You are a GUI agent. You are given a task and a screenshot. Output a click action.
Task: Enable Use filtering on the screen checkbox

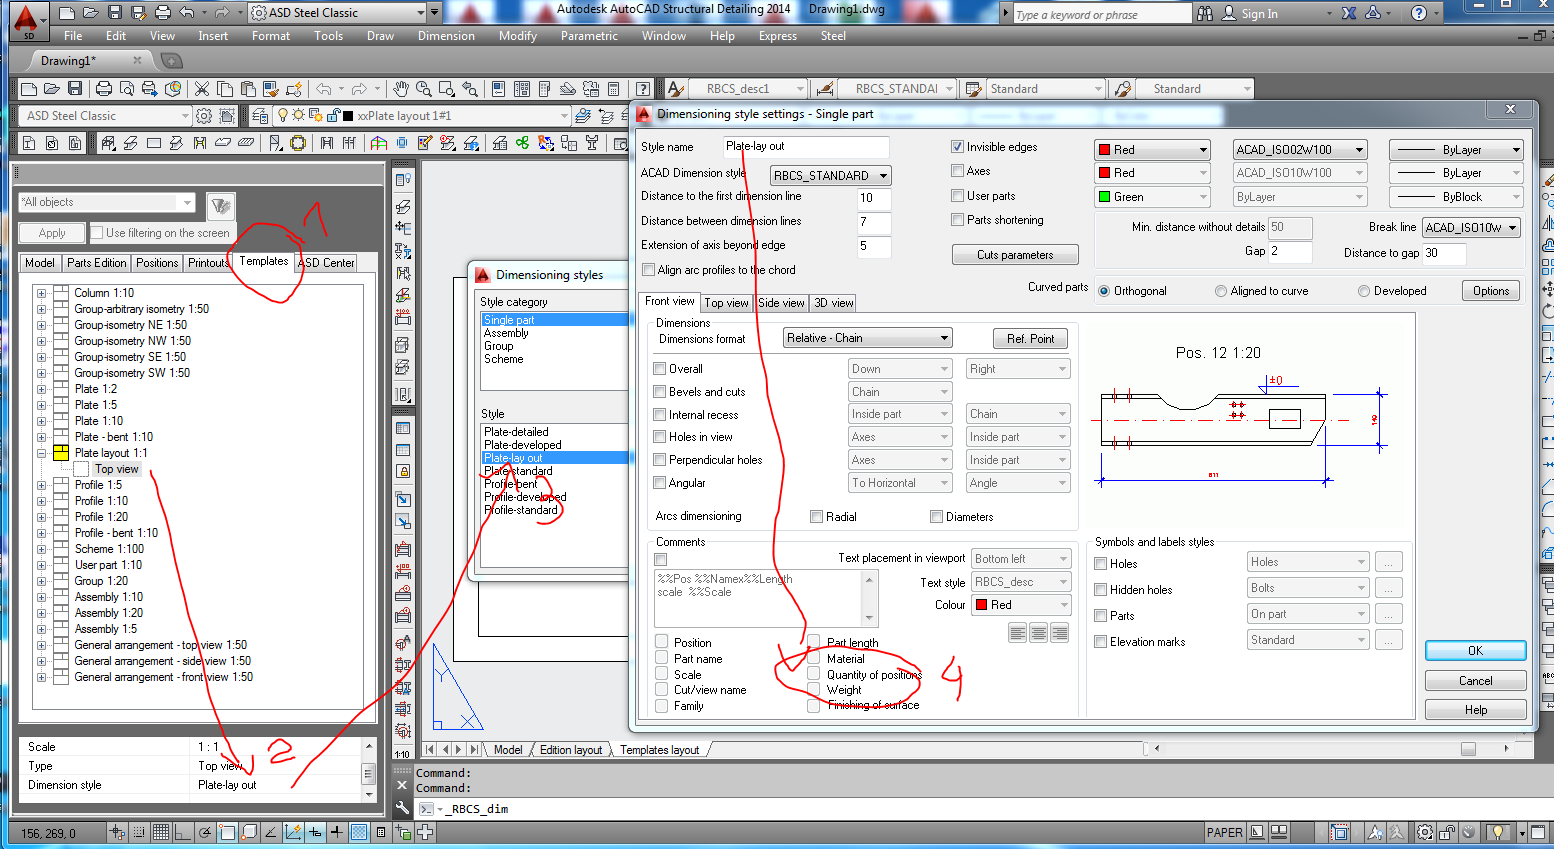(97, 233)
